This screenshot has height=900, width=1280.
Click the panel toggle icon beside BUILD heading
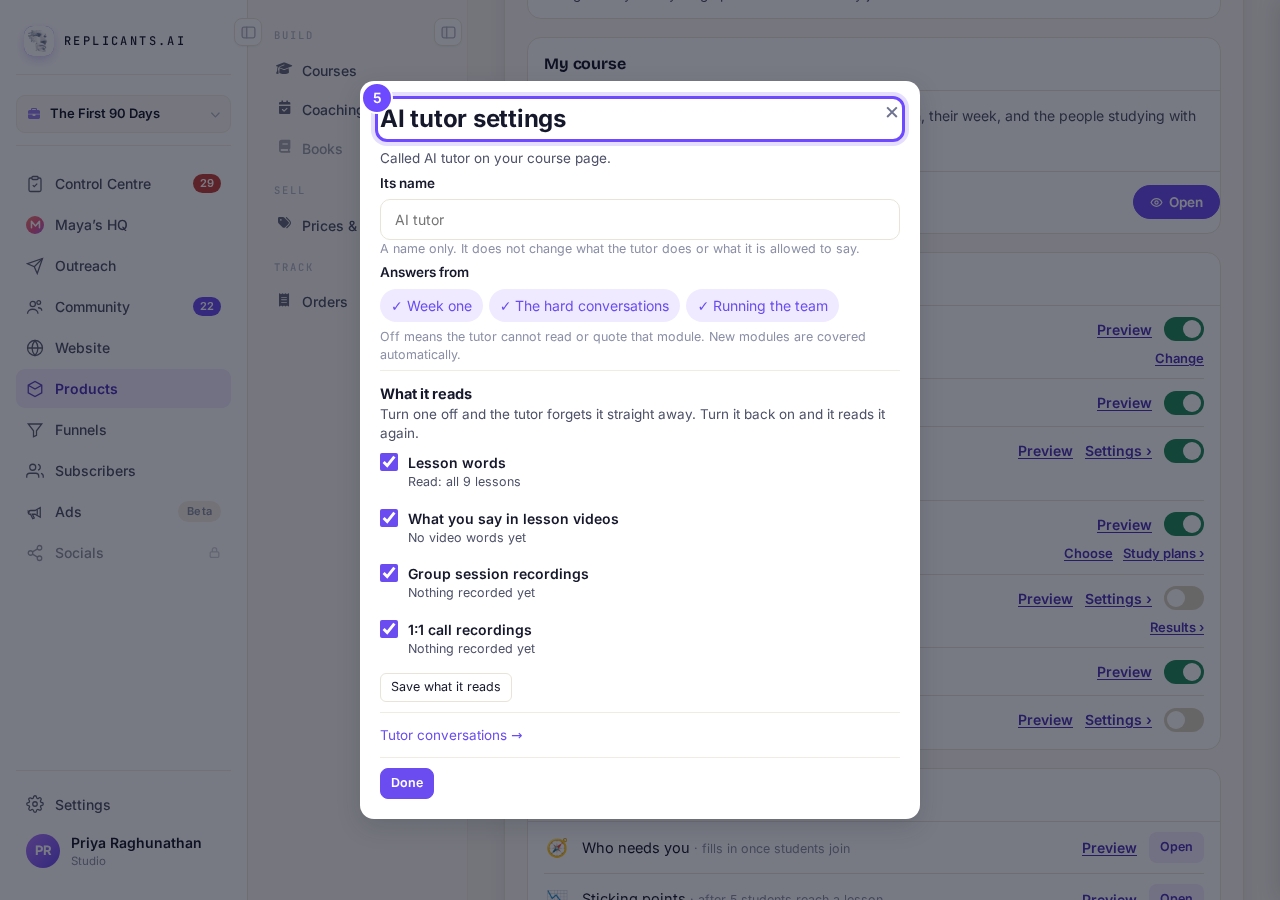448,33
